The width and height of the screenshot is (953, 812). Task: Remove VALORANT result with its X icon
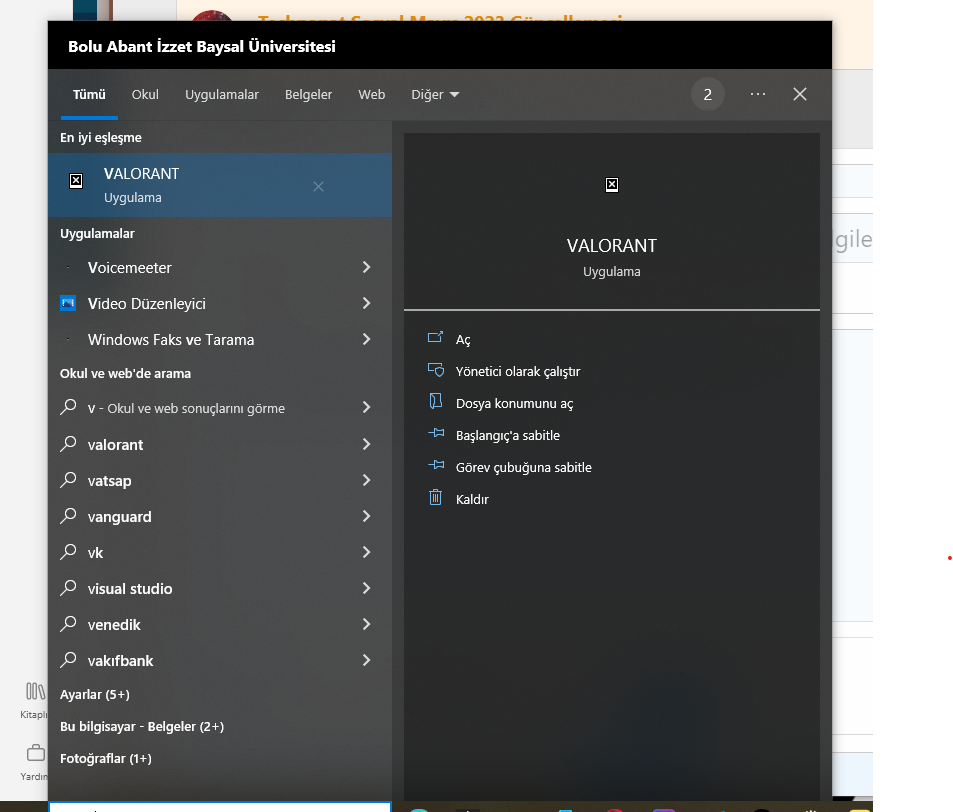318,187
